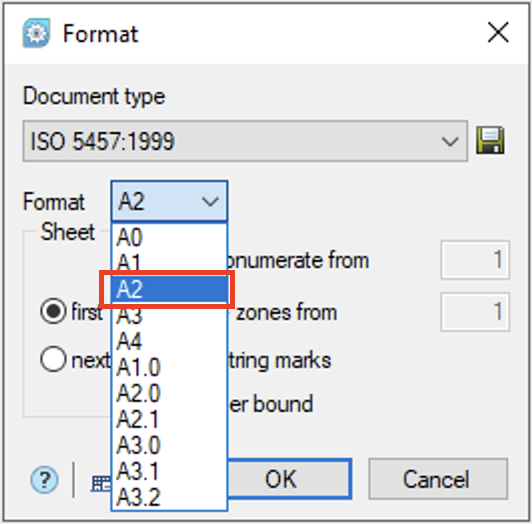Click the zones from number field

[x=475, y=312]
